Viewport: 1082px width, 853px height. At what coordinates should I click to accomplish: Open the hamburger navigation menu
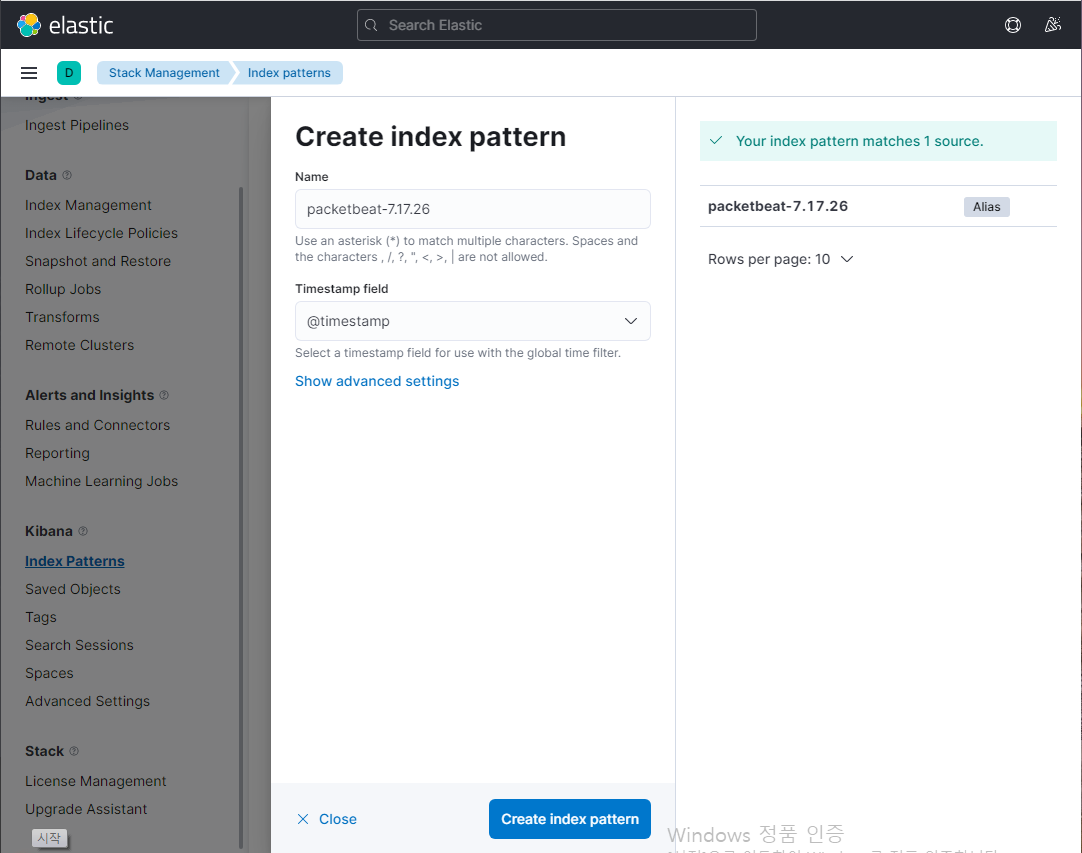coord(29,72)
